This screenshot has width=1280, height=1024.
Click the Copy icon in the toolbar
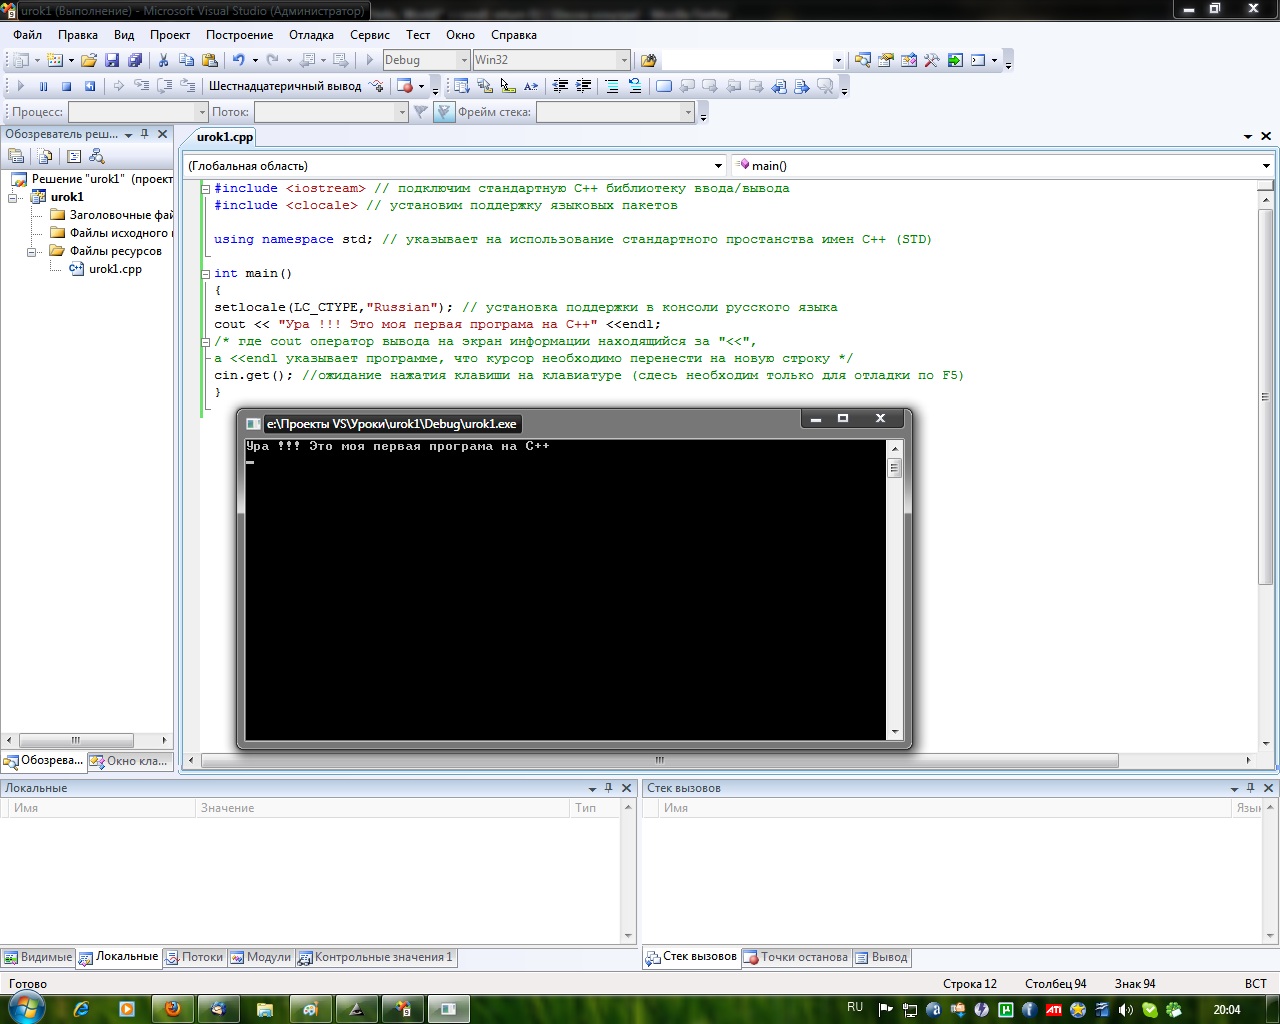186,60
